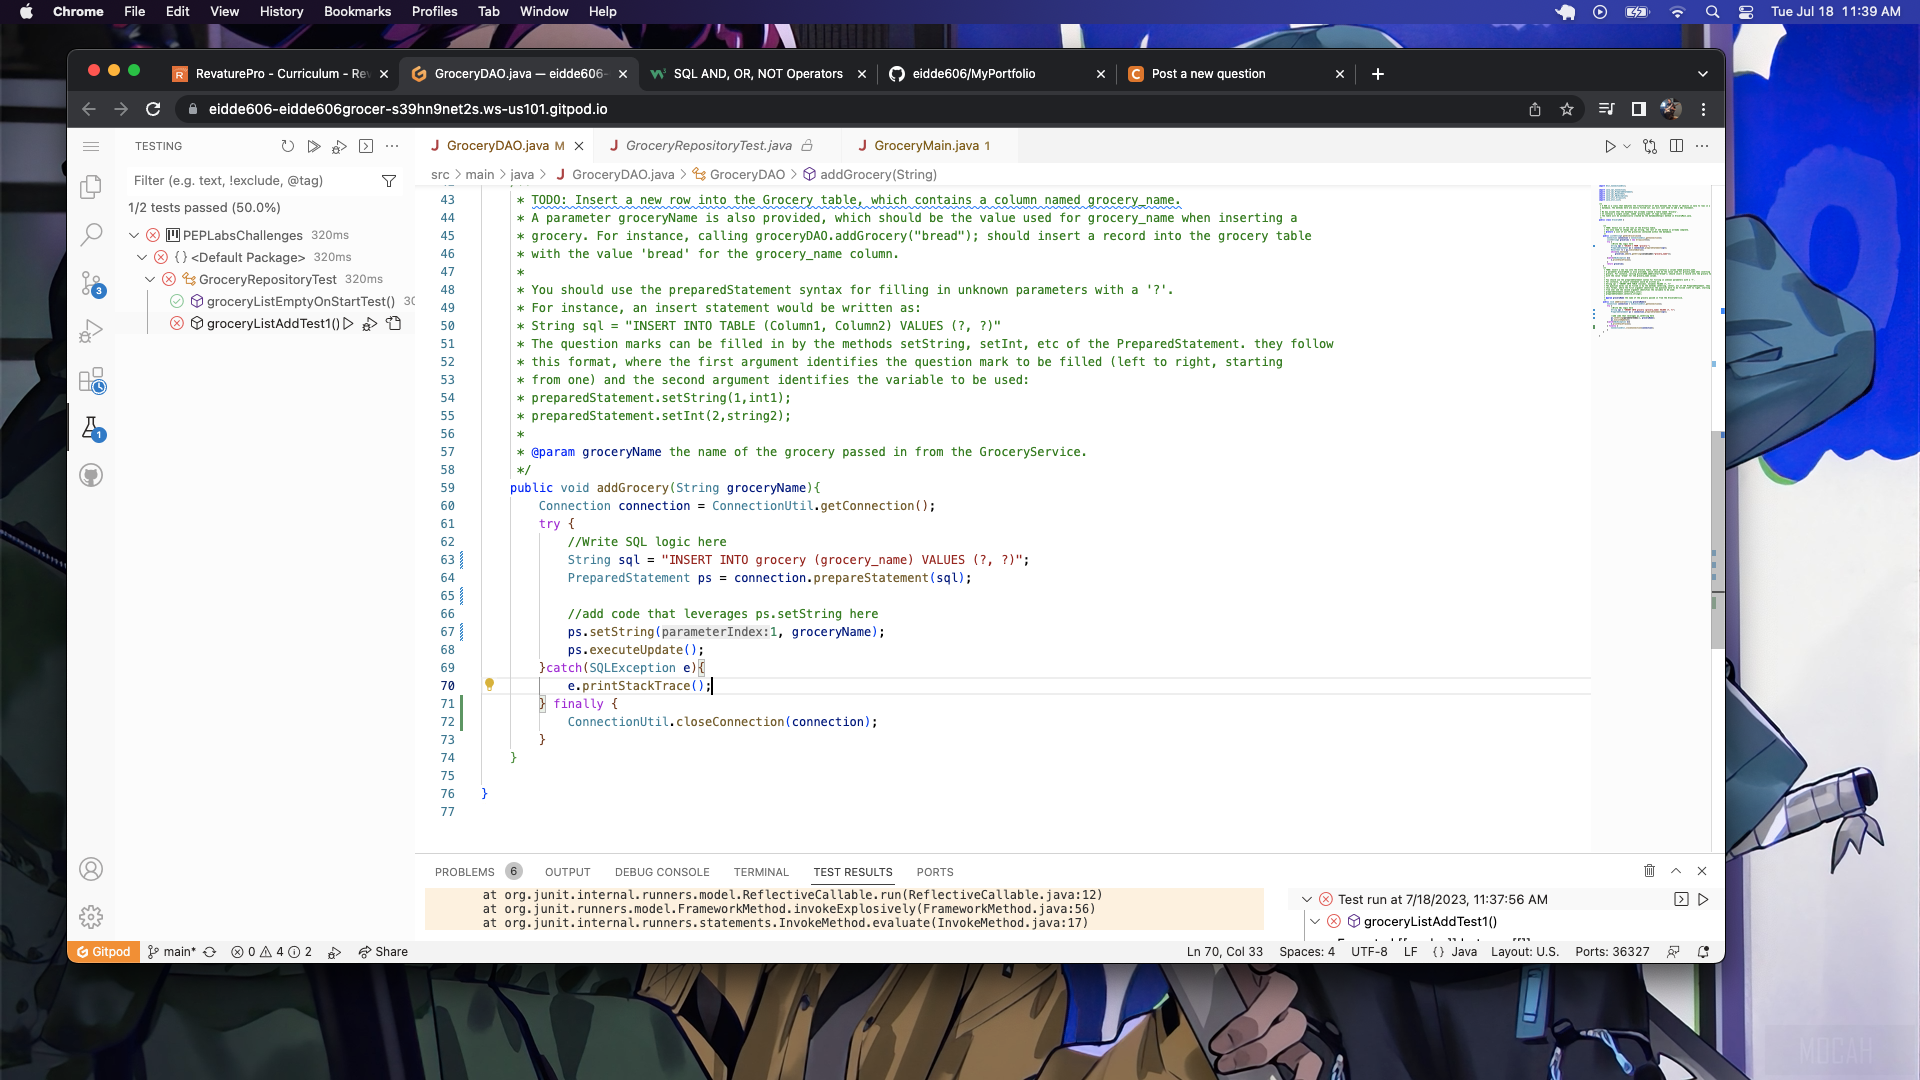The image size is (1920, 1080).
Task: Open the GitHub icon in the activity bar
Action: click(x=91, y=475)
